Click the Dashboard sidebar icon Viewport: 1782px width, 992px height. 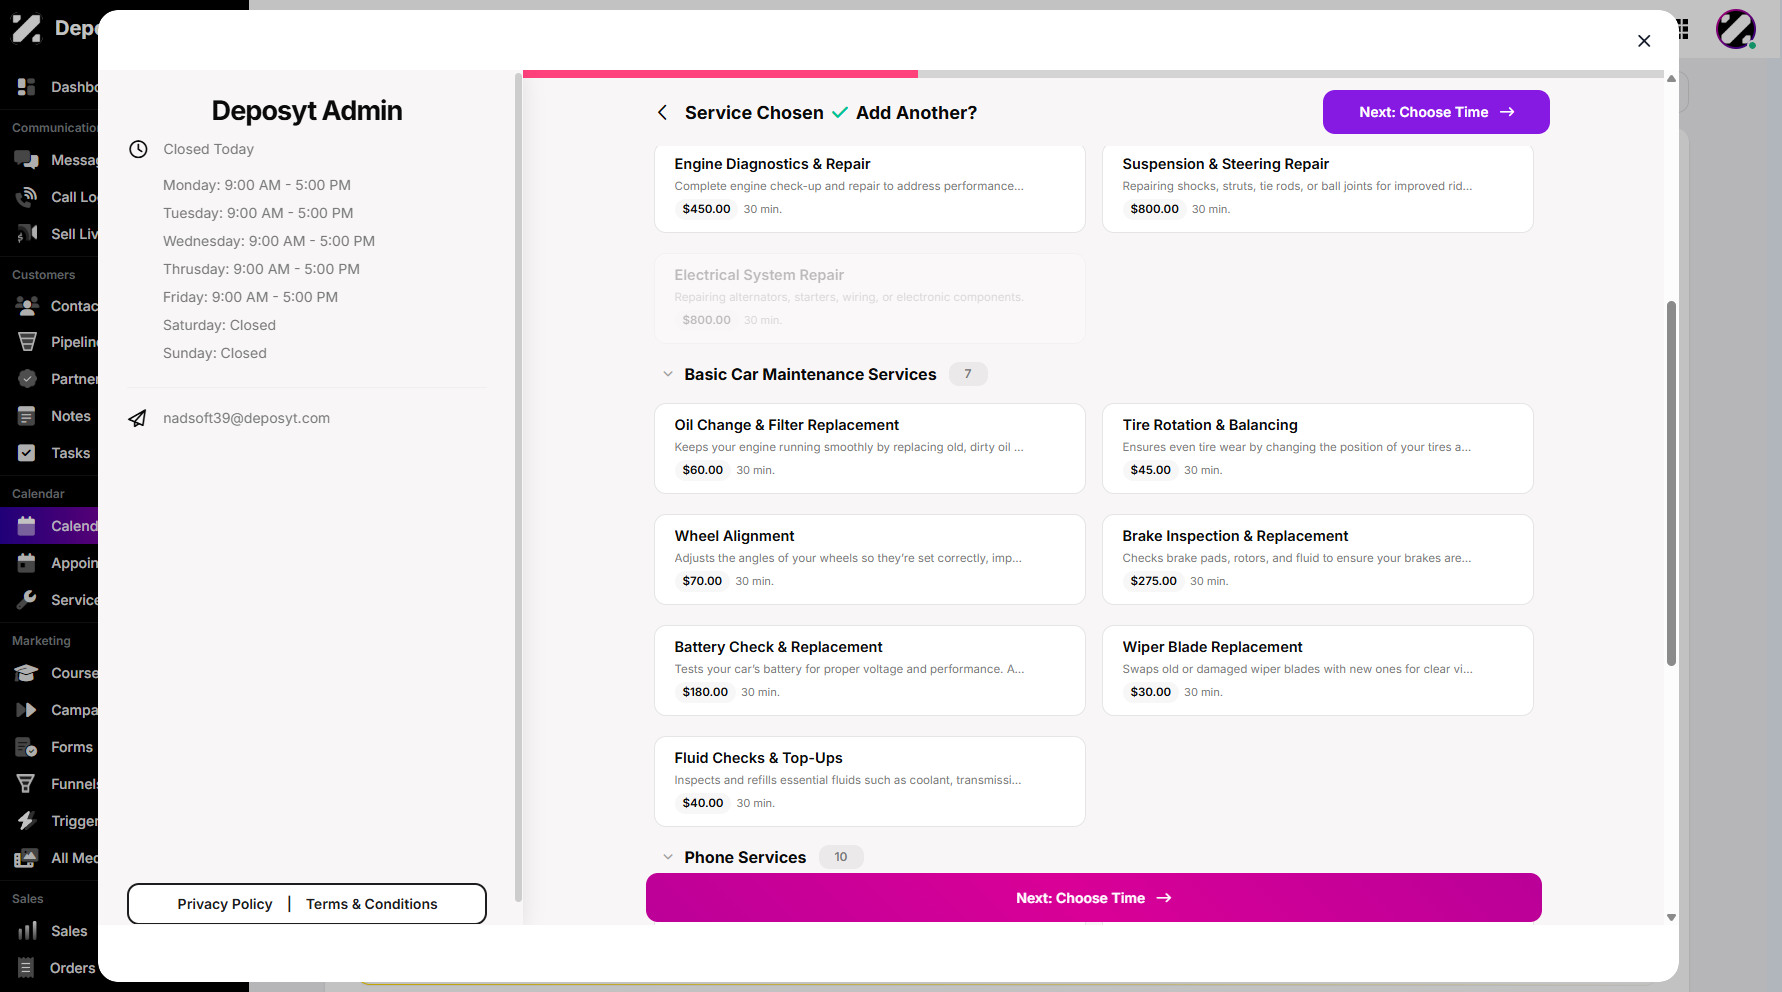[x=27, y=87]
